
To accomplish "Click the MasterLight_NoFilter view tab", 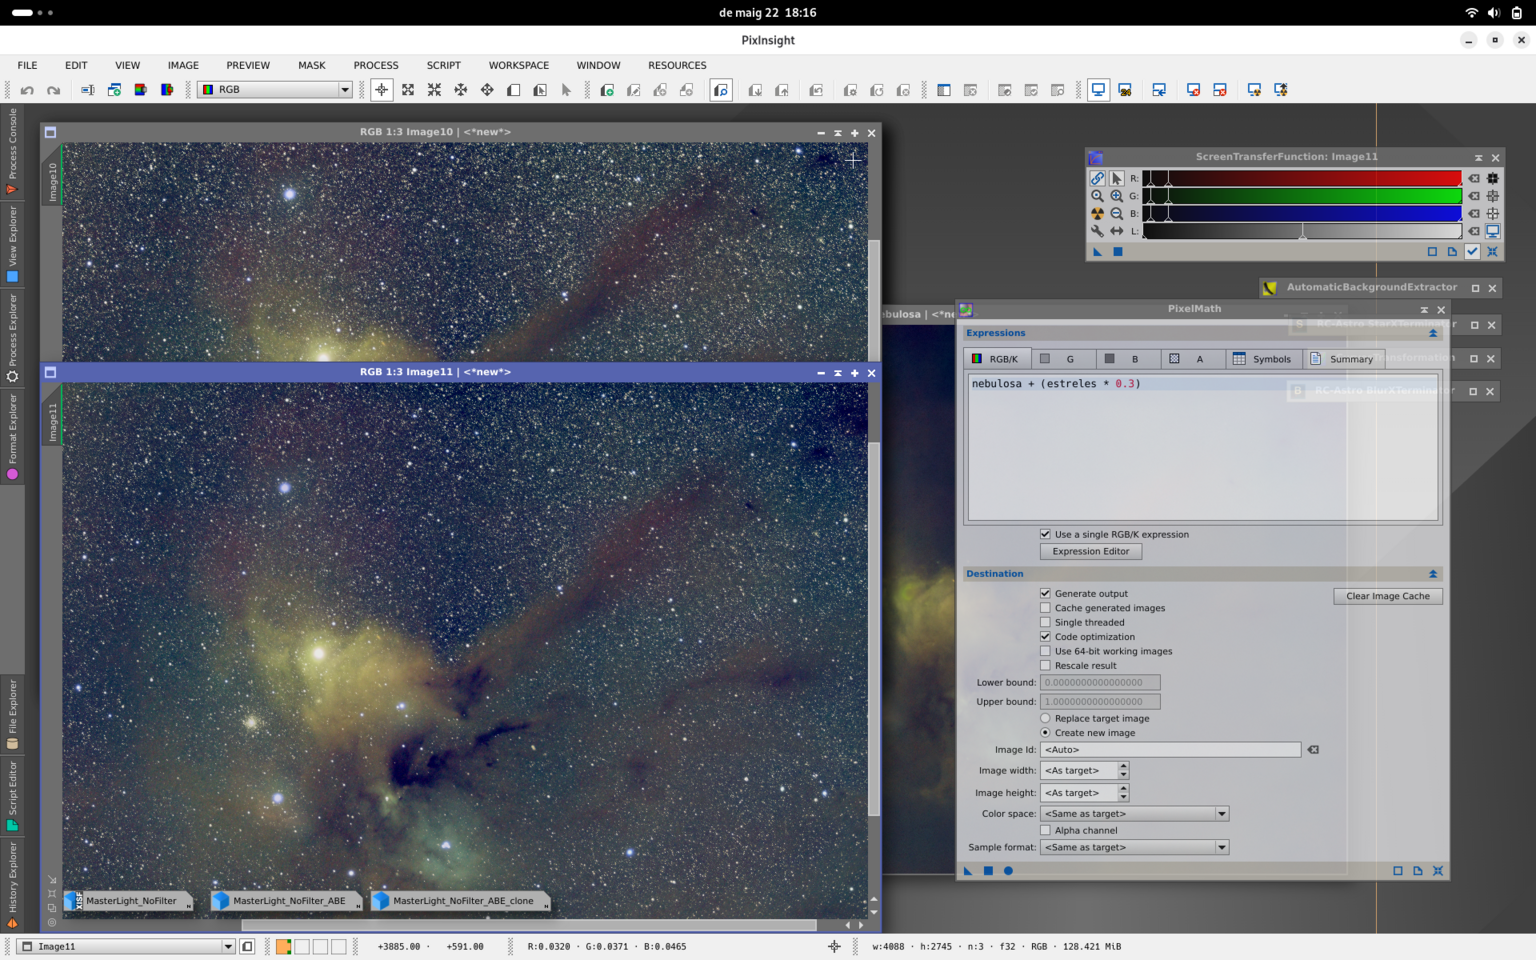I will point(128,901).
